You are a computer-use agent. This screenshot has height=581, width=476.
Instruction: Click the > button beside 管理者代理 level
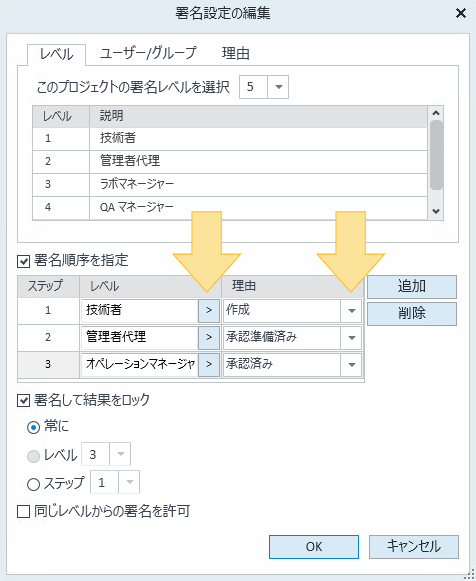(209, 338)
